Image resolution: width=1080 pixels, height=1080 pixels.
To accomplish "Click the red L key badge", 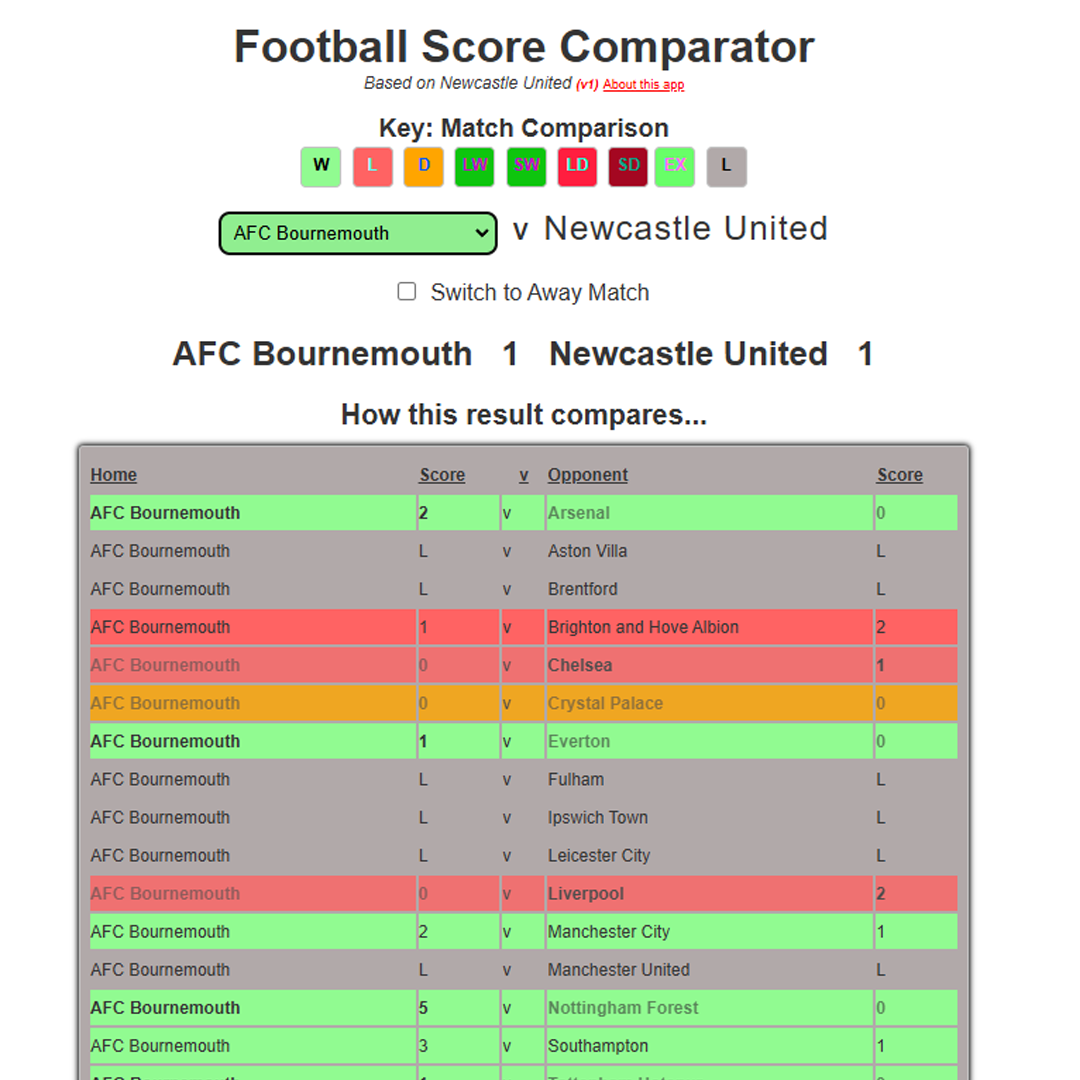I will [x=373, y=167].
